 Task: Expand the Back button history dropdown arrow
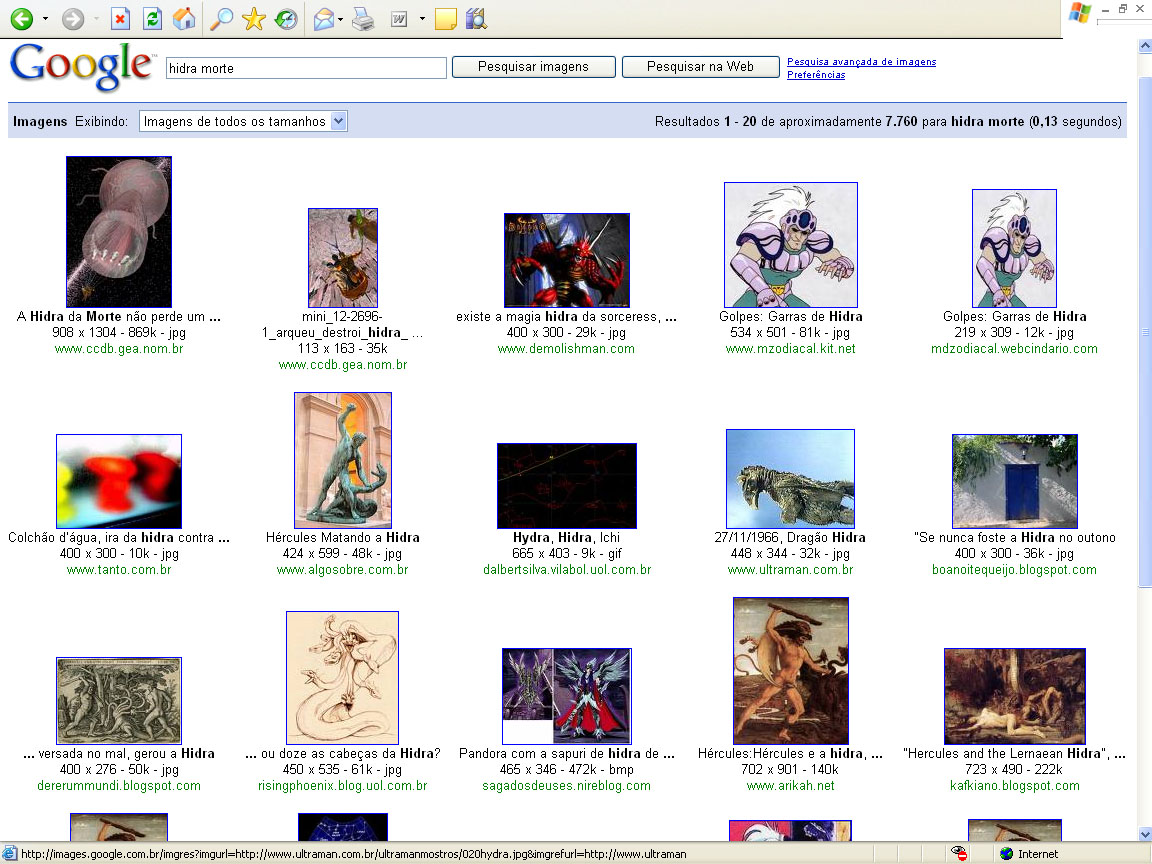[x=43, y=19]
